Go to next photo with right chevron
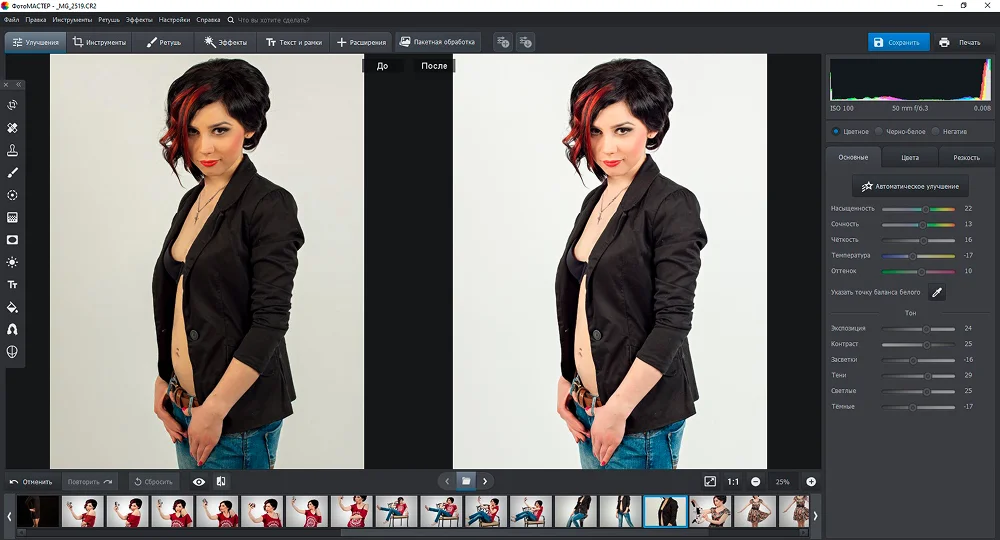Viewport: 1000px width, 540px height. [485, 482]
